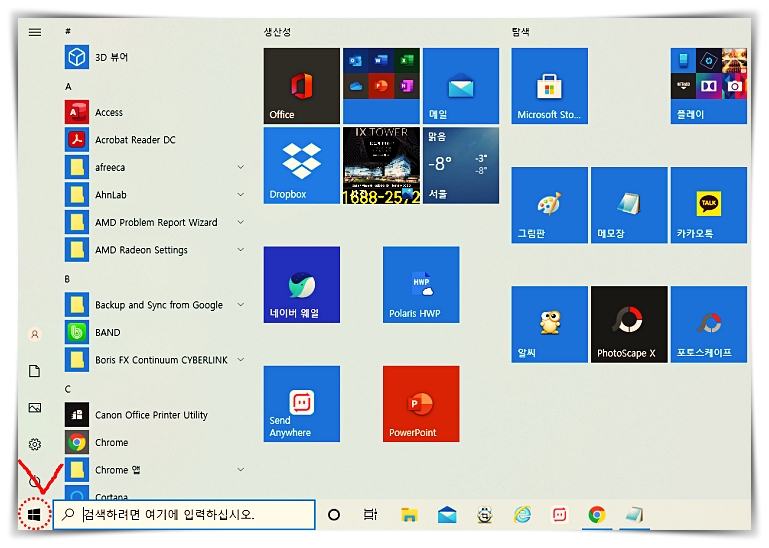The image size is (769, 548).
Task: Open Send Anywhere on taskbar
Action: pos(560,515)
